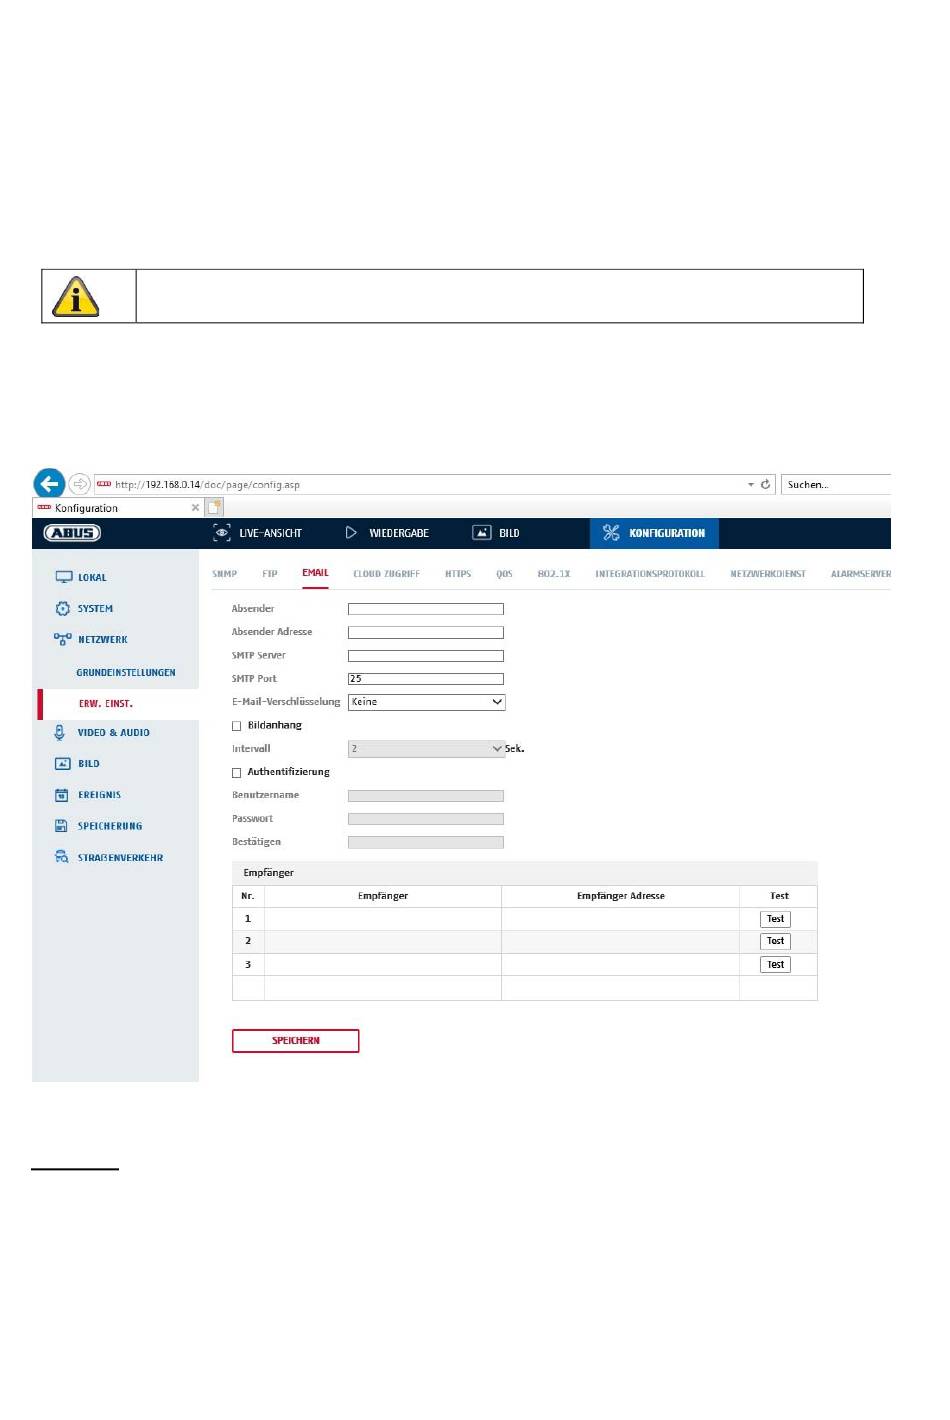950x1420 pixels.
Task: Switch to the HTTPS tab
Action: [458, 574]
